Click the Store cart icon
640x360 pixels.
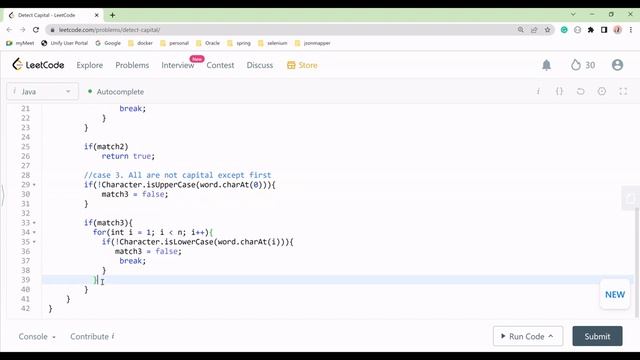pos(291,65)
